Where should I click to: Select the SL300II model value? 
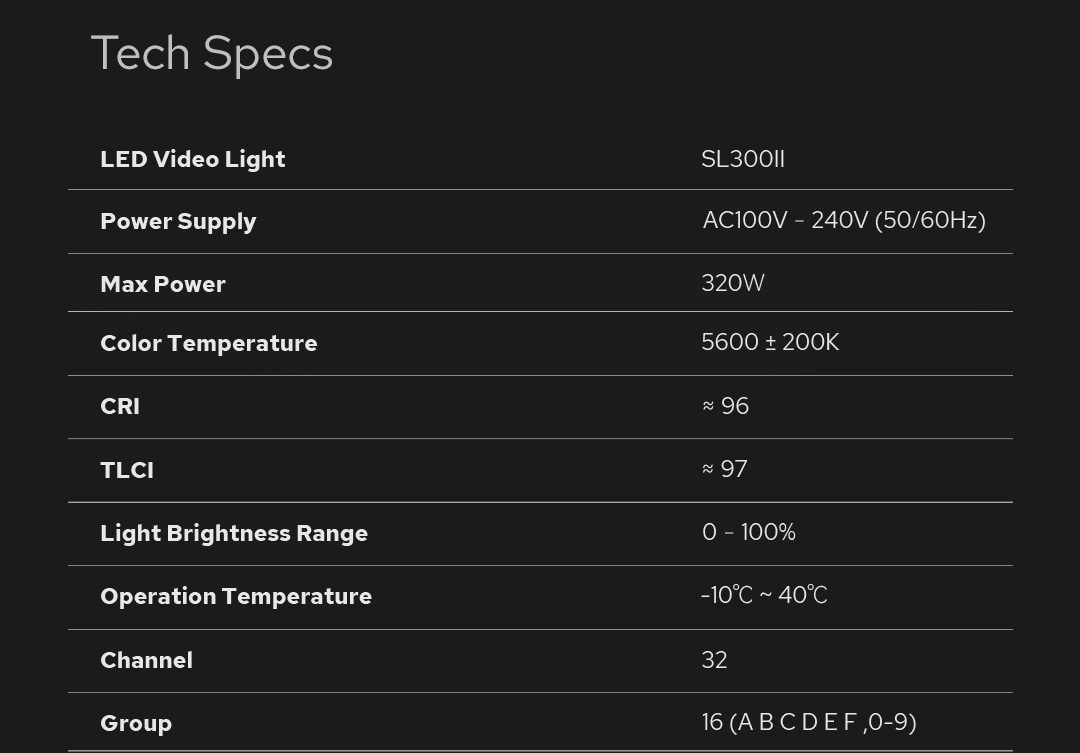pyautogui.click(x=743, y=159)
